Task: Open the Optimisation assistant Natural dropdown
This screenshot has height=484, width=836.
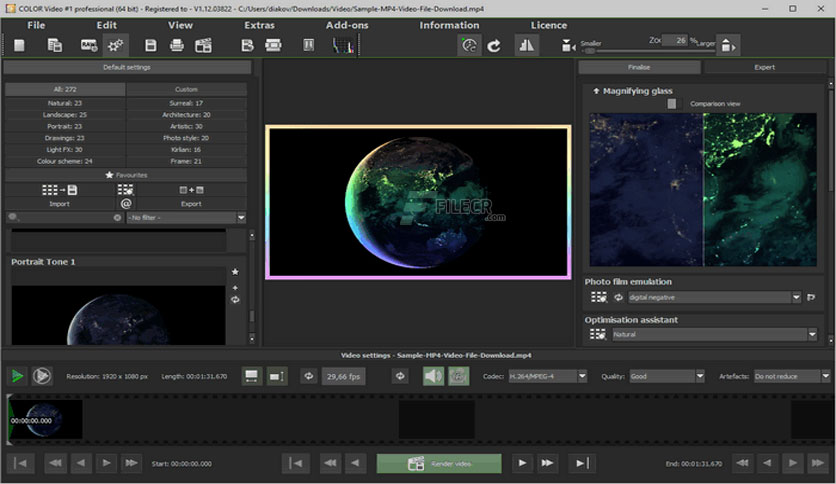Action: click(x=714, y=335)
